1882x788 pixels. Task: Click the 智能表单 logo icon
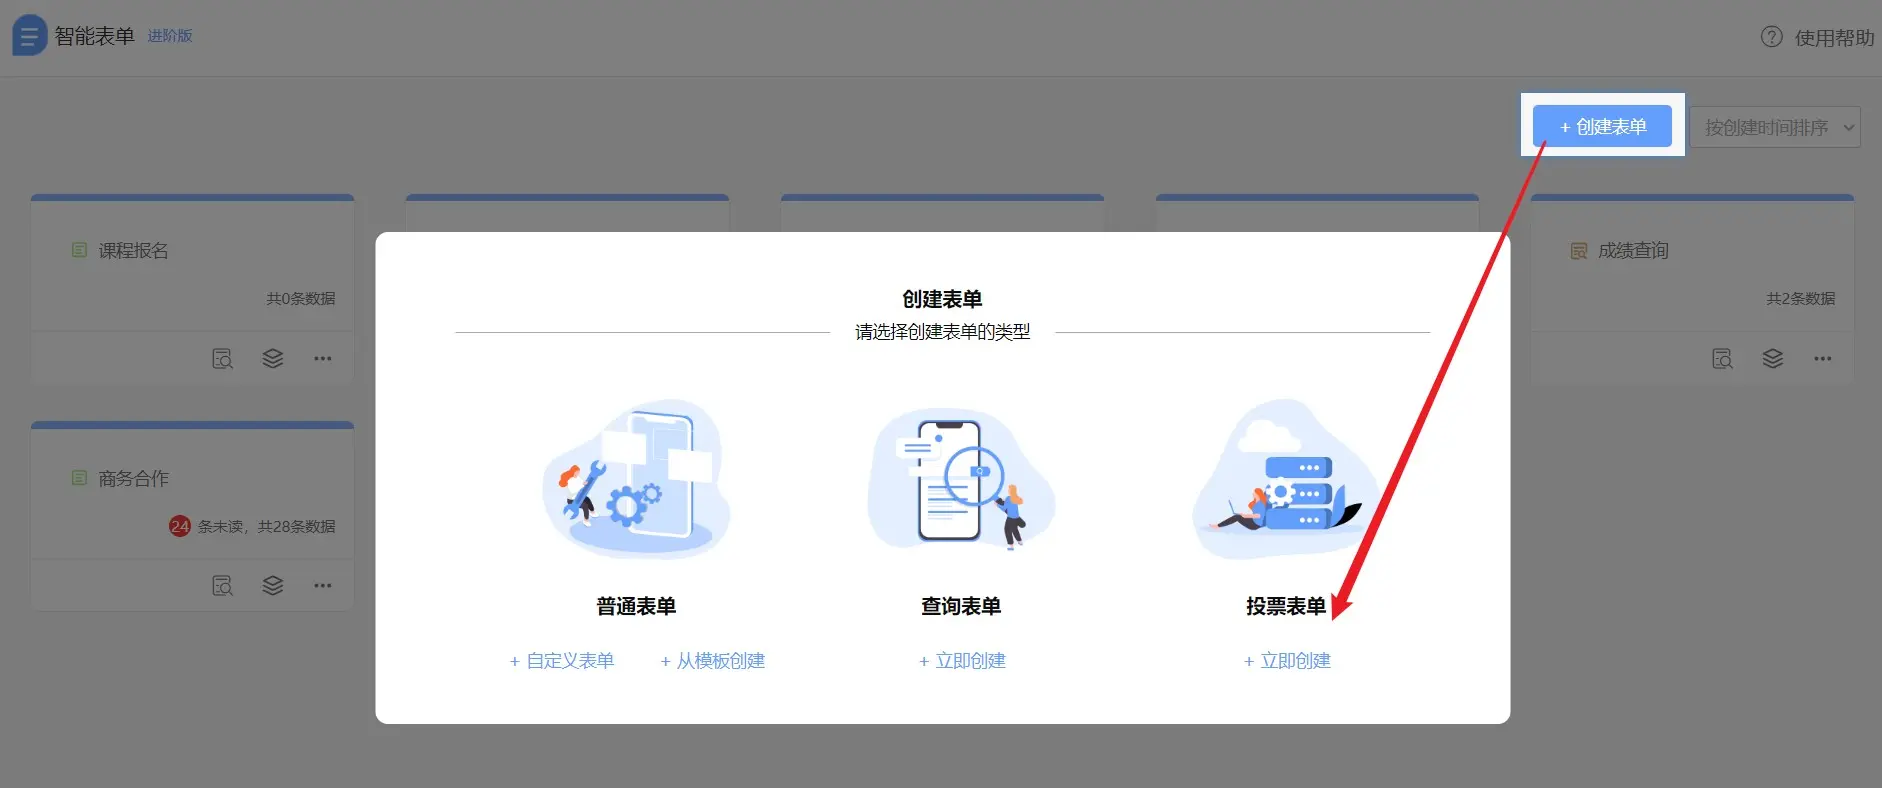coord(29,36)
